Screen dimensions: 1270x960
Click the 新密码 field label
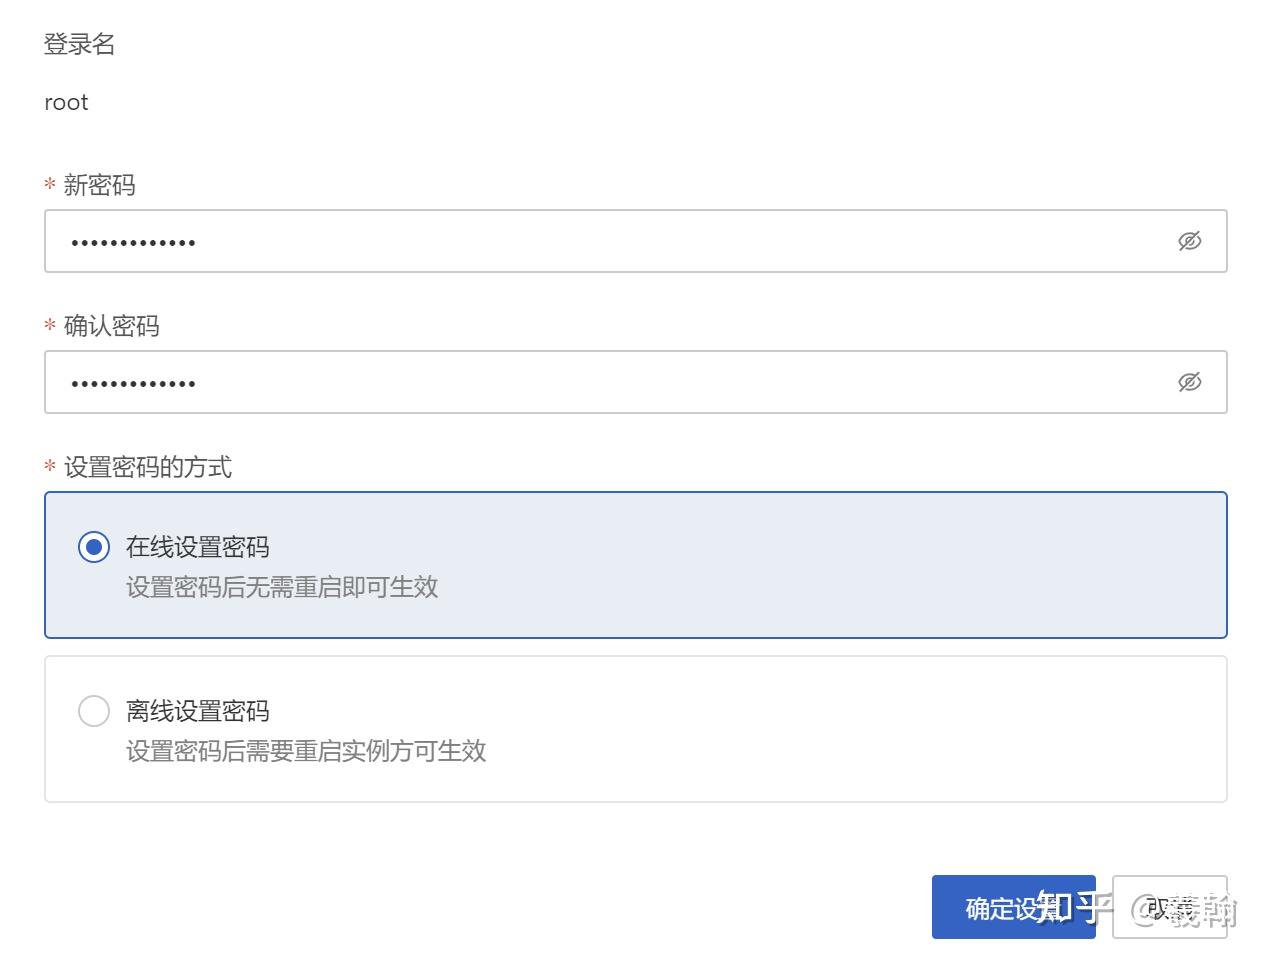pyautogui.click(x=100, y=184)
